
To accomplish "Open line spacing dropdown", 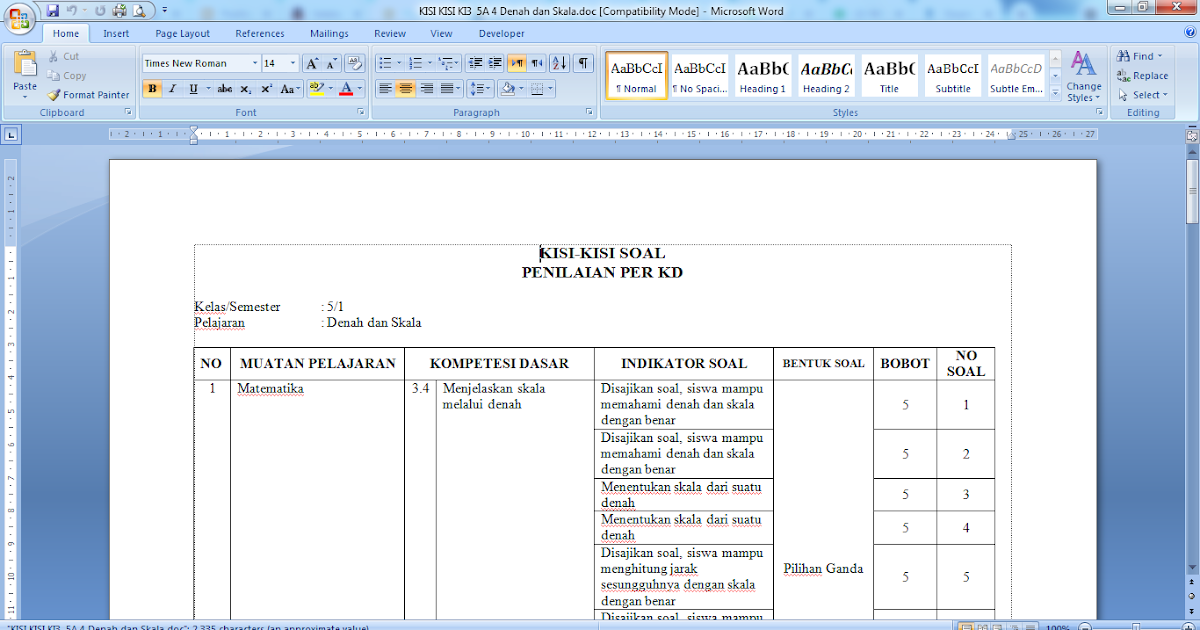I will pos(489,89).
